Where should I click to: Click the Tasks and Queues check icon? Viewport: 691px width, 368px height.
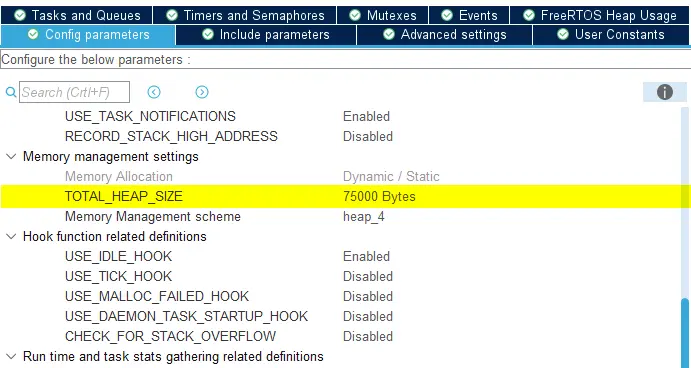(x=20, y=15)
